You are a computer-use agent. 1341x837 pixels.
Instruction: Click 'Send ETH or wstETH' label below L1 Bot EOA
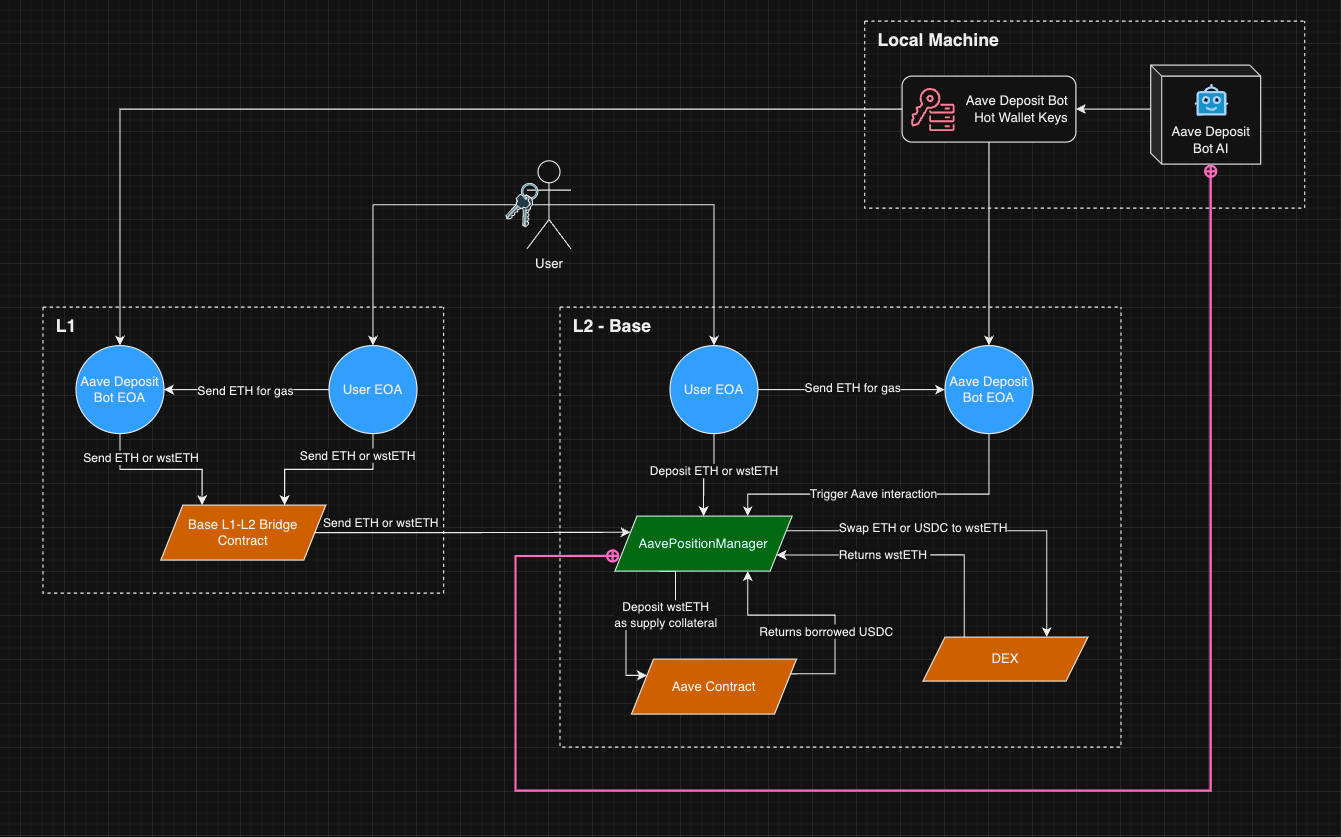(x=141, y=458)
